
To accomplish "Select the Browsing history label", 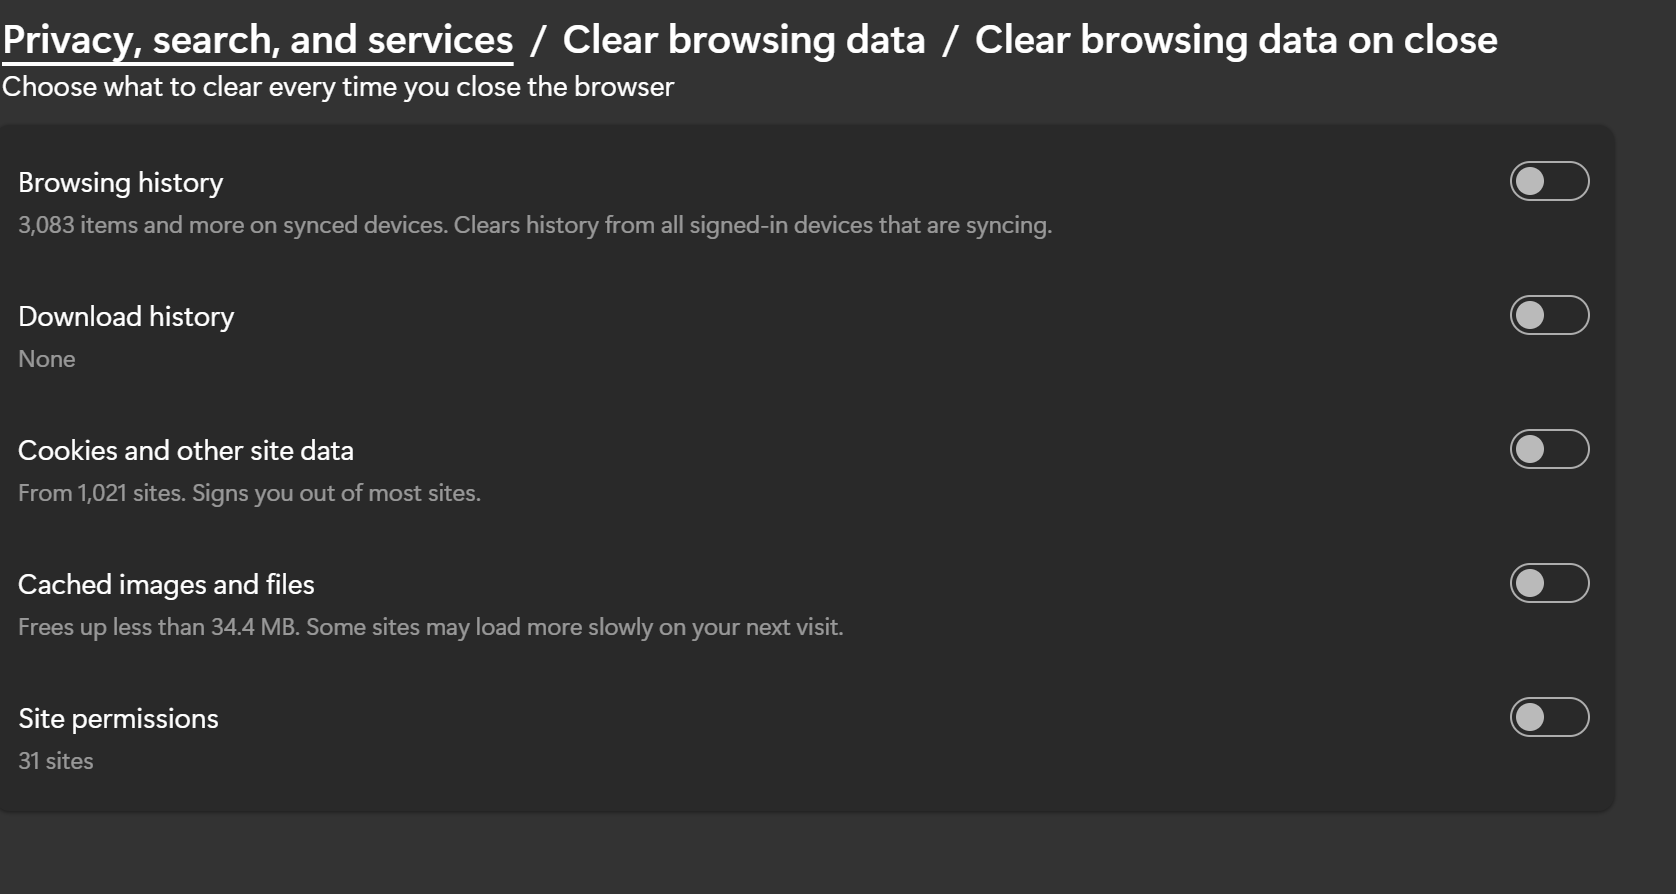I will point(121,183).
